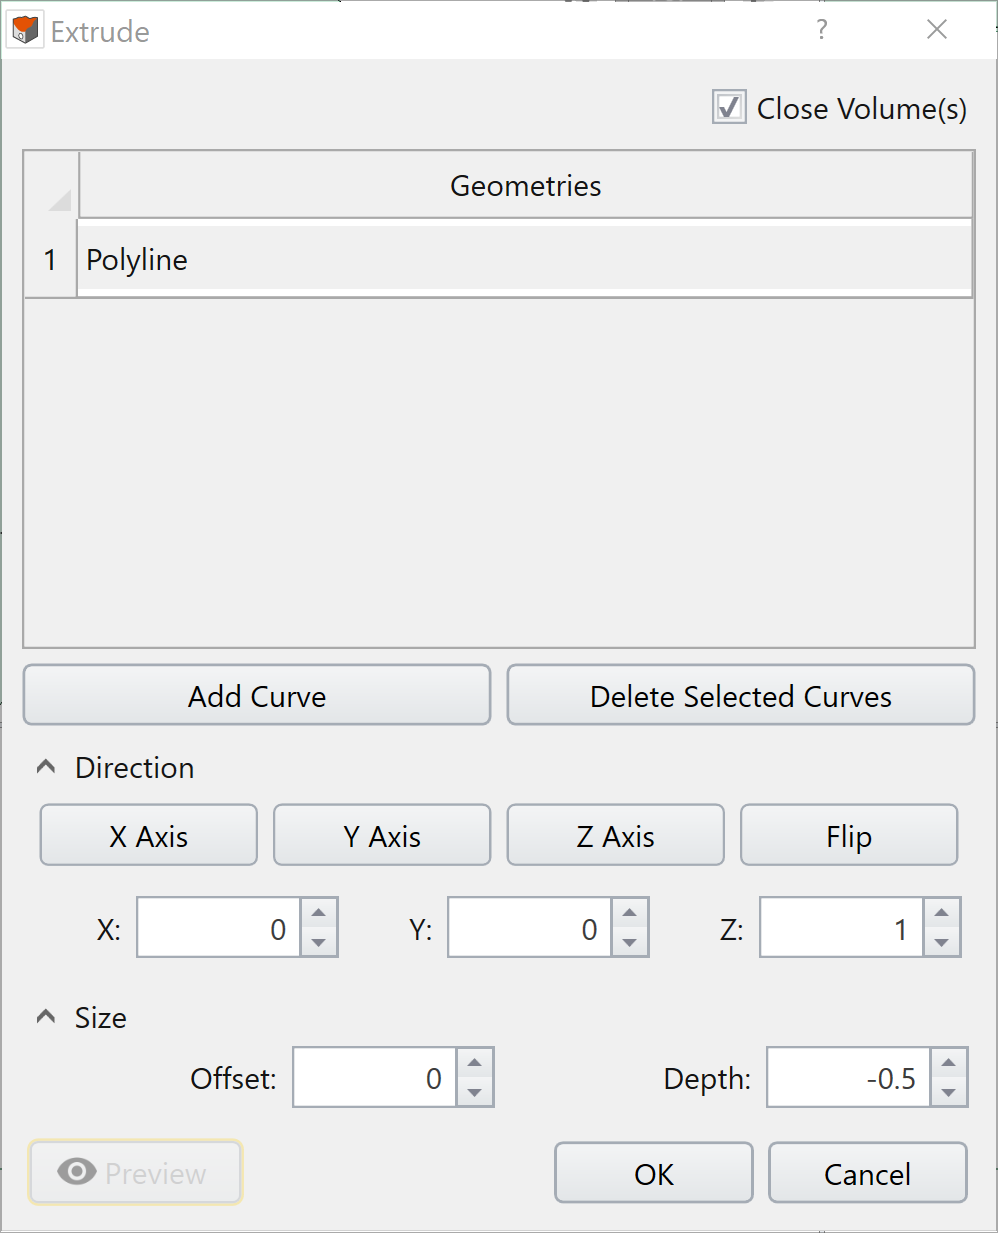Click Delete Selected Curves
Viewport: 998px width, 1233px height.
pyautogui.click(x=741, y=695)
